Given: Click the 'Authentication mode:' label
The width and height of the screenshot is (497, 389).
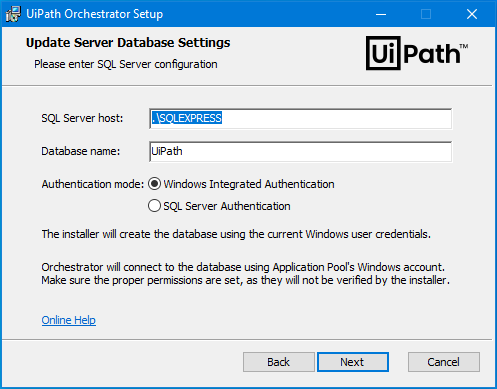Looking at the screenshot, I should pos(93,184).
